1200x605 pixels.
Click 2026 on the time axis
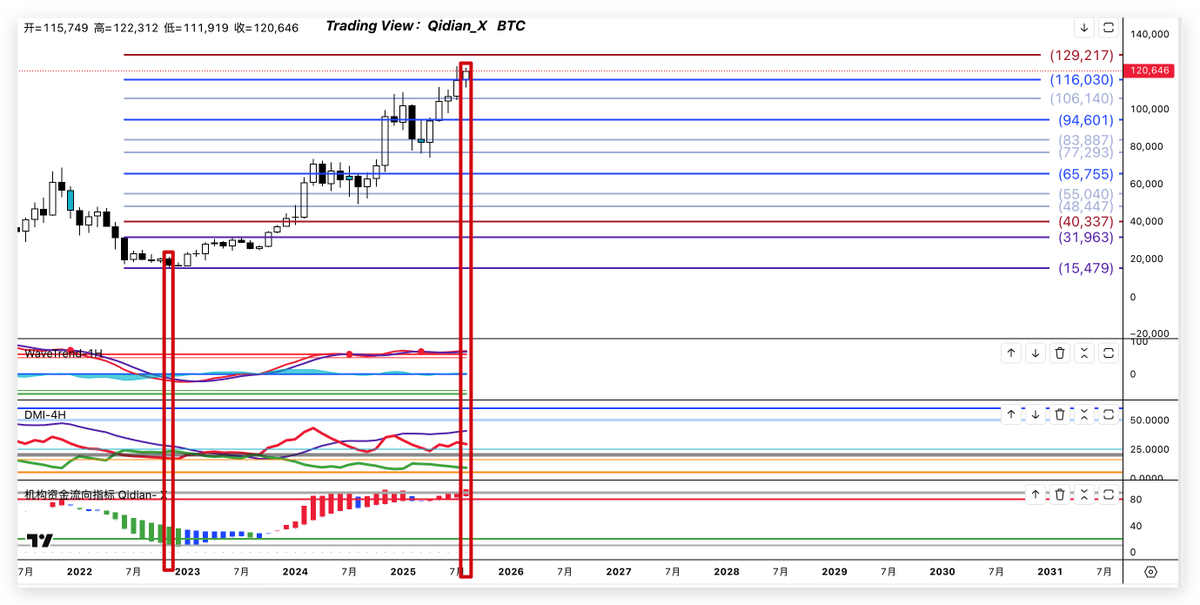511,572
